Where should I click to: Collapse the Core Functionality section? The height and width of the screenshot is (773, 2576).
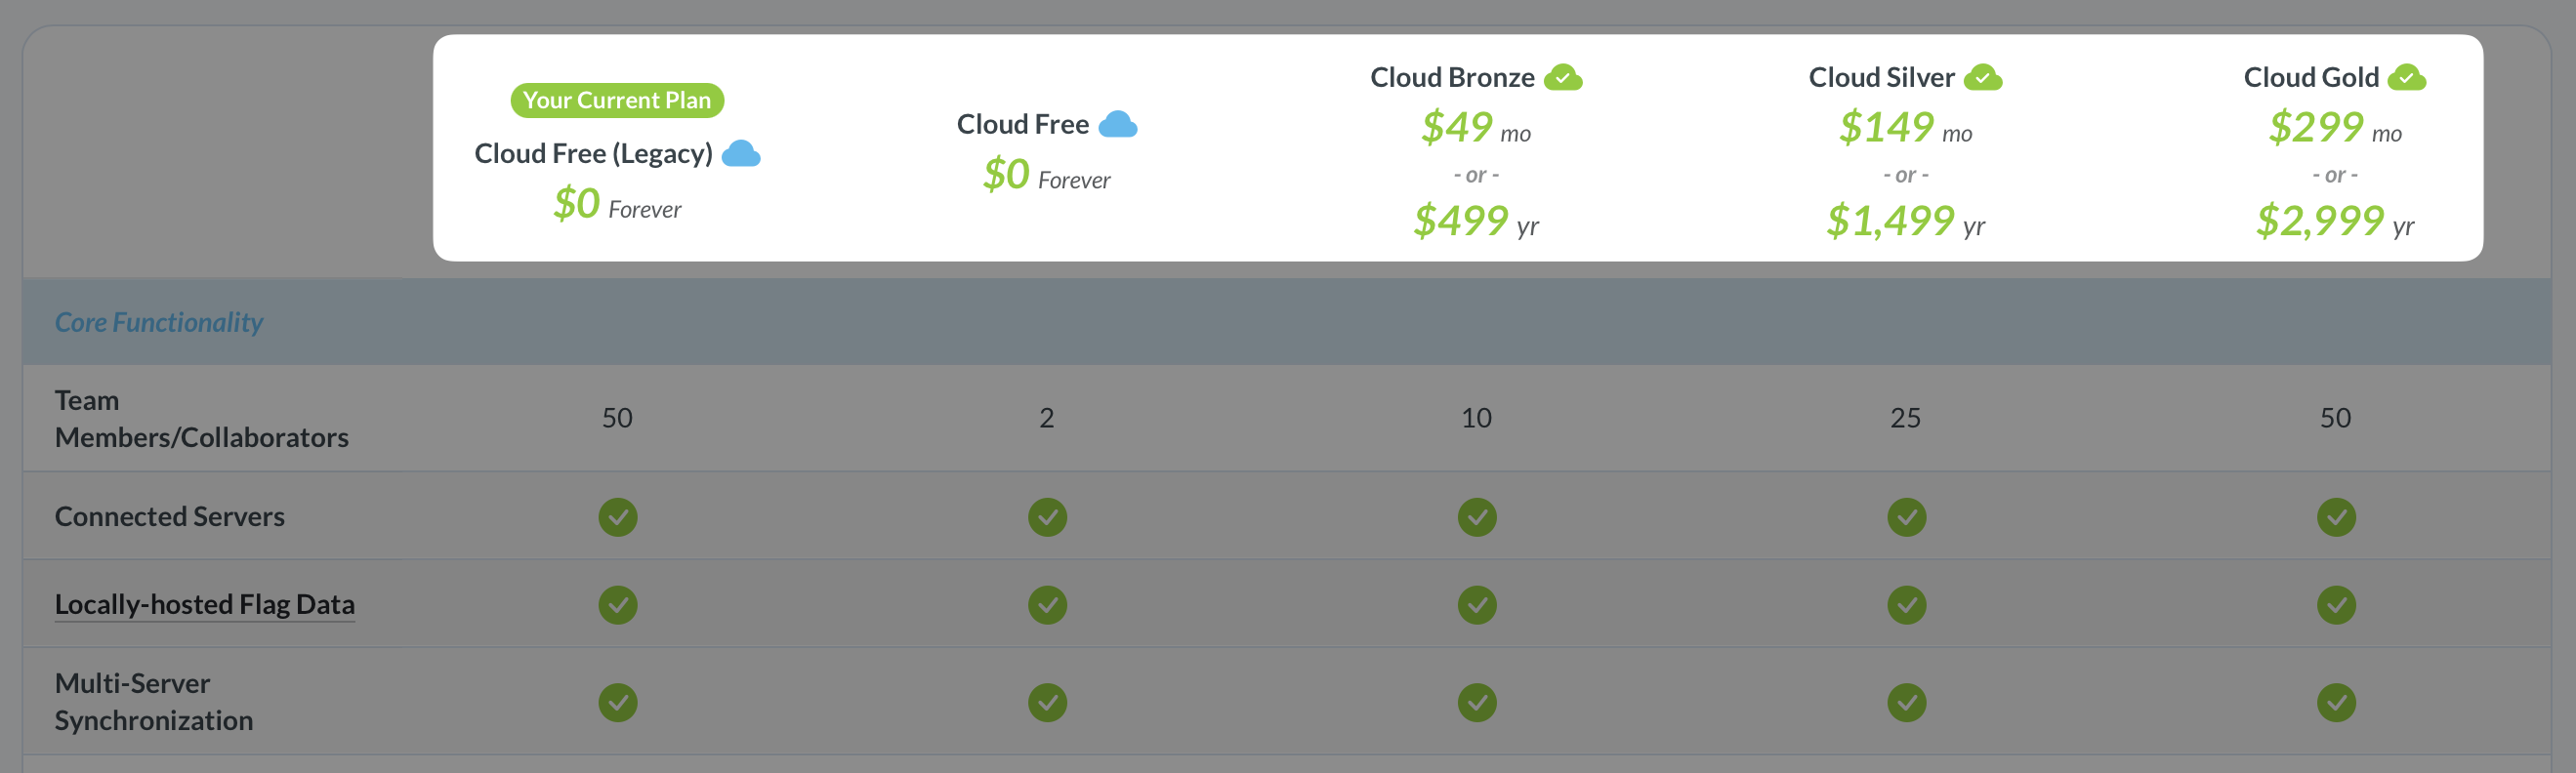[158, 321]
